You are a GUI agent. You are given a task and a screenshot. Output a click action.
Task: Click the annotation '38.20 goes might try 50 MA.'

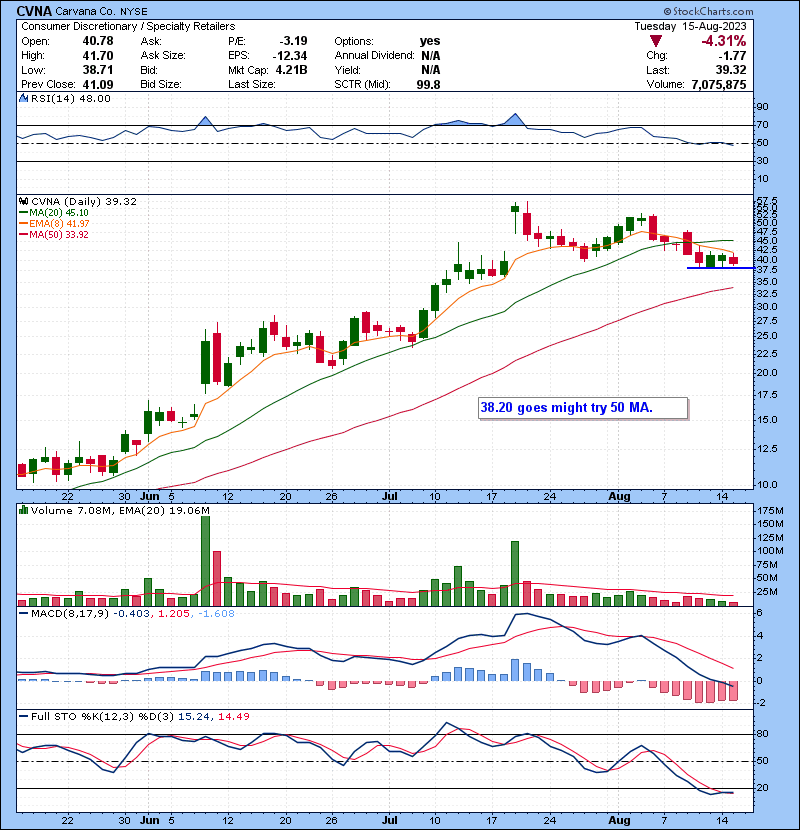click(583, 408)
